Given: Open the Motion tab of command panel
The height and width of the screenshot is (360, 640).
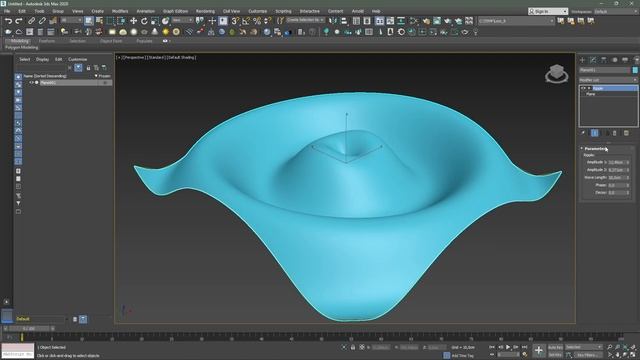Looking at the screenshot, I should (614, 60).
